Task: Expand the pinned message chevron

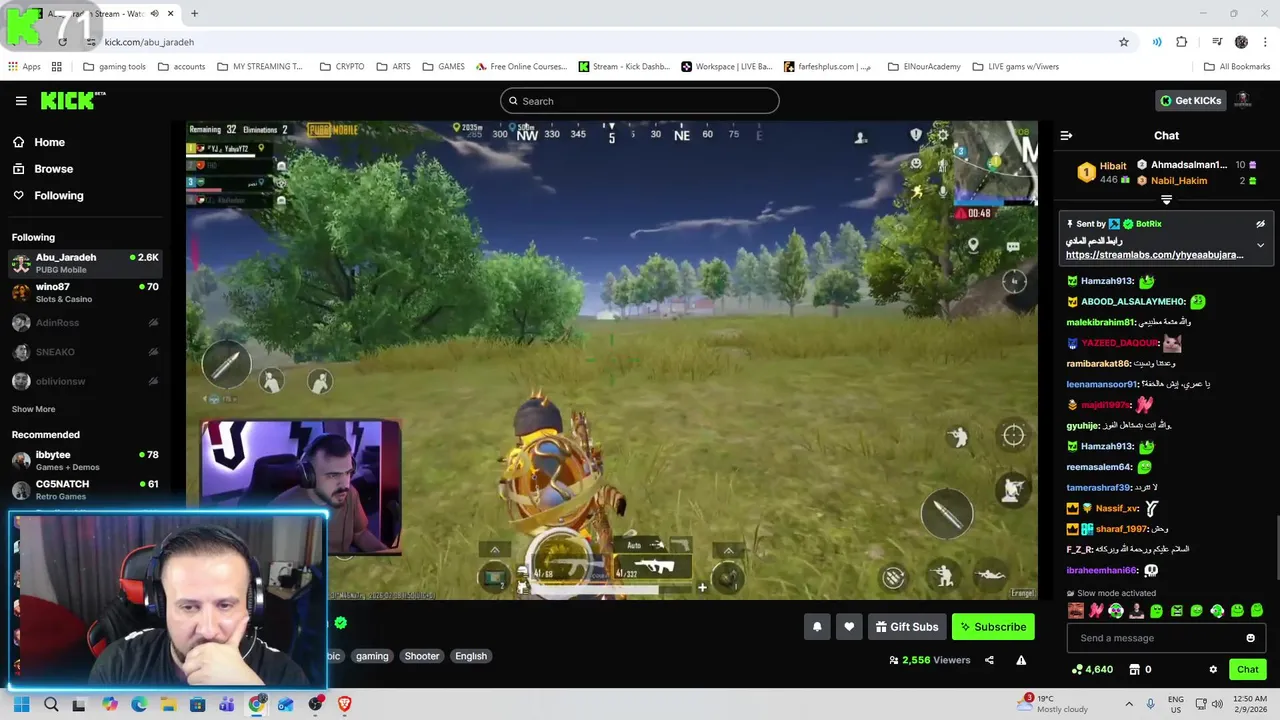Action: click(1260, 245)
